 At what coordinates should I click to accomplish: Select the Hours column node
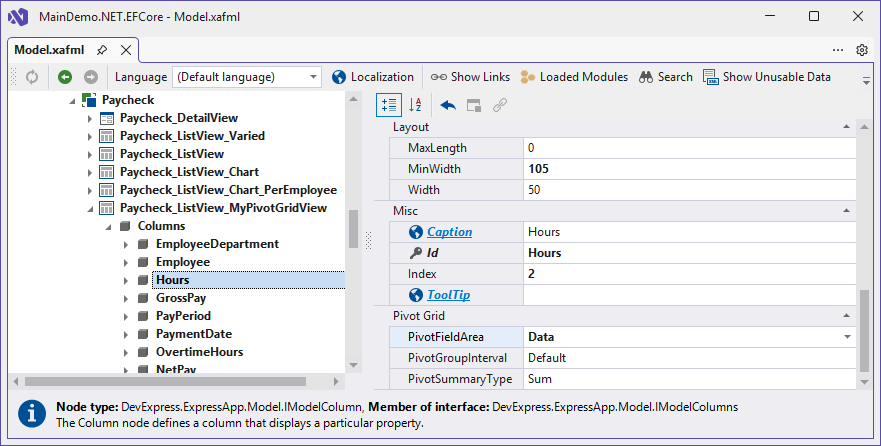pyautogui.click(x=172, y=280)
